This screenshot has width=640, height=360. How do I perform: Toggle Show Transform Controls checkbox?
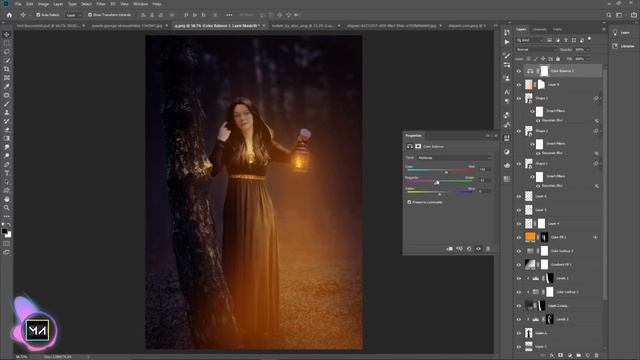(90, 15)
